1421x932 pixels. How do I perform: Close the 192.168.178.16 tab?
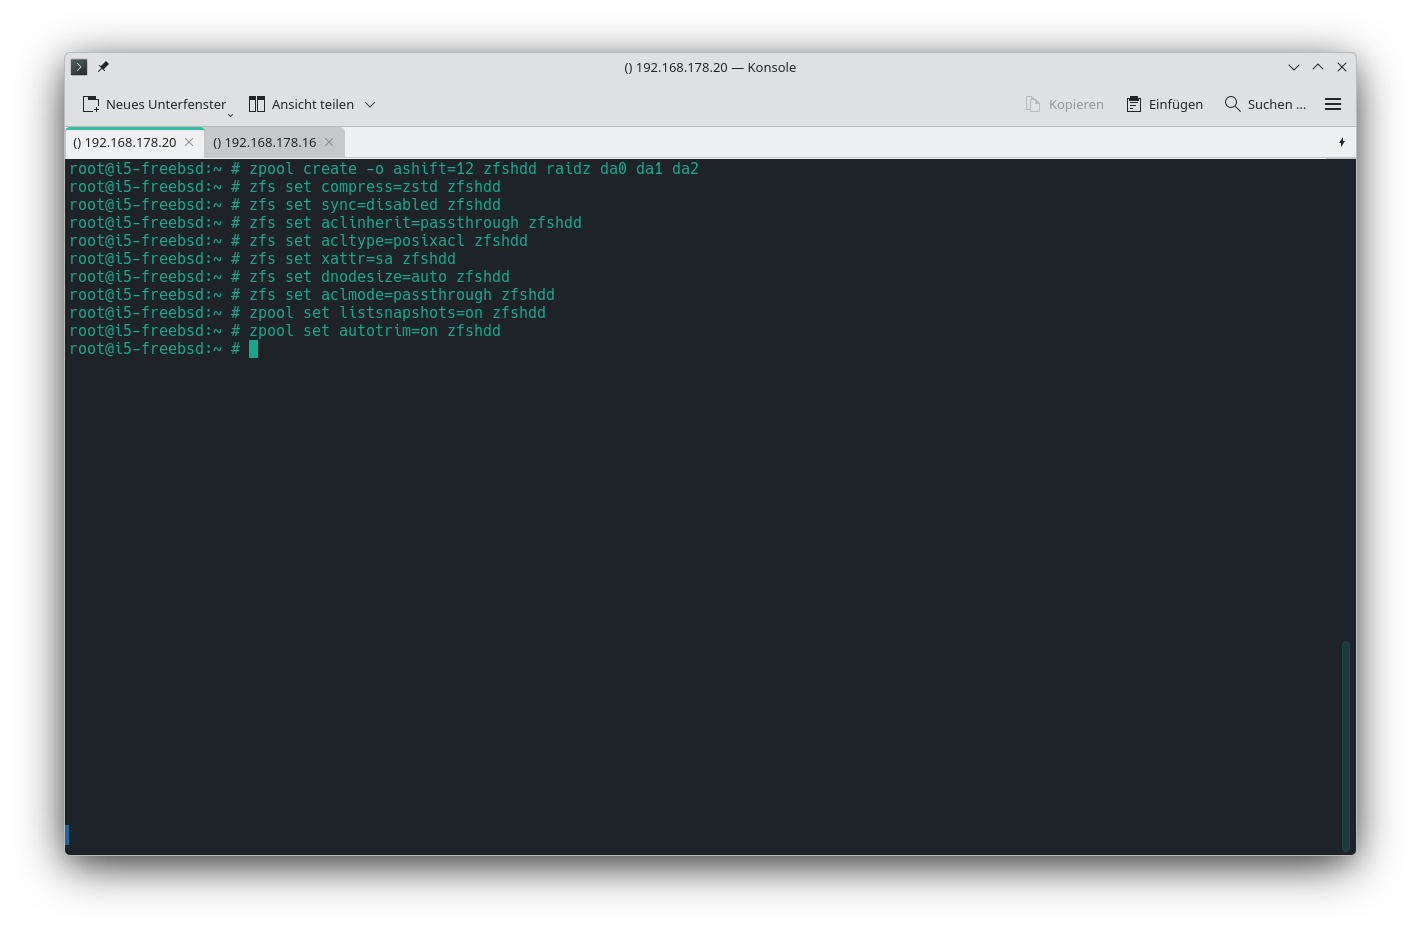click(329, 142)
